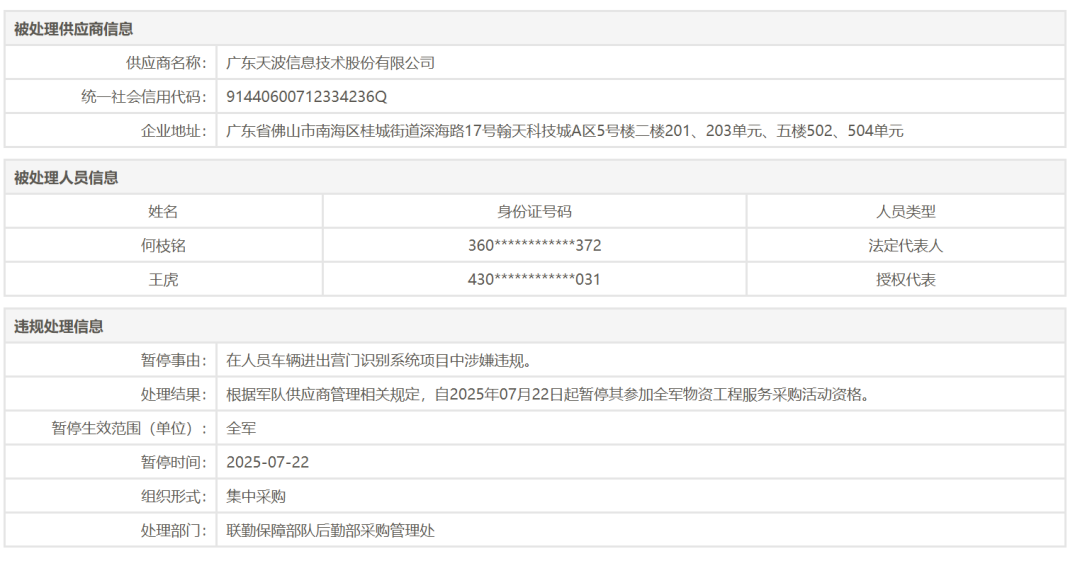
Task: Select the name cell 王虎
Action: tap(163, 280)
